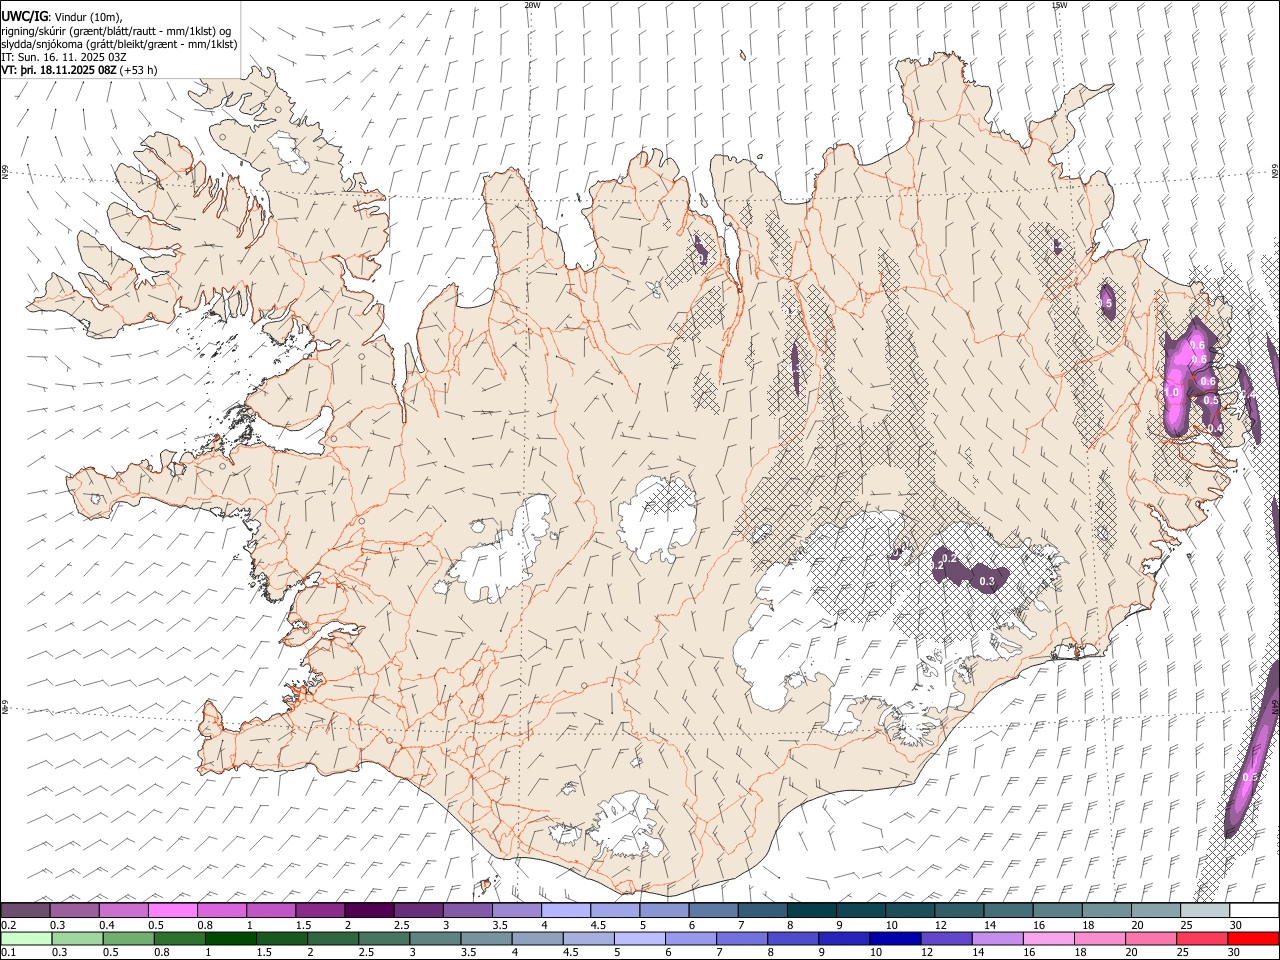
Task: Select the light purple lower swatch between 14 and 16
Action: 997,938
